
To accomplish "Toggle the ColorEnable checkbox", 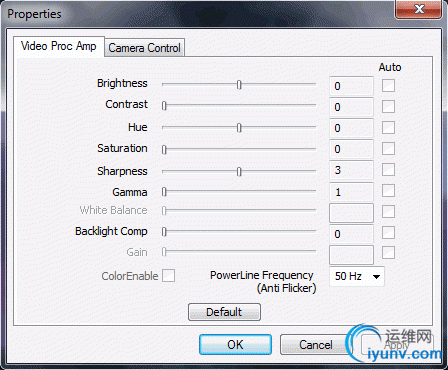I will pos(168,276).
